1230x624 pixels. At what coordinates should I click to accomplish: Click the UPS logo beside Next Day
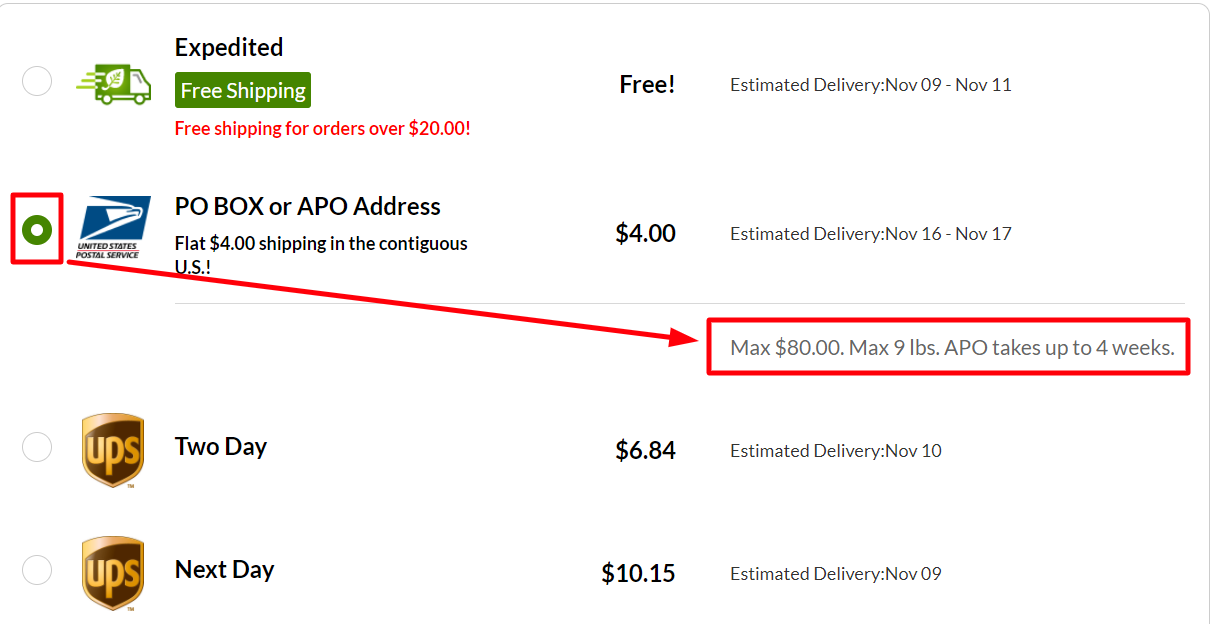coord(113,573)
